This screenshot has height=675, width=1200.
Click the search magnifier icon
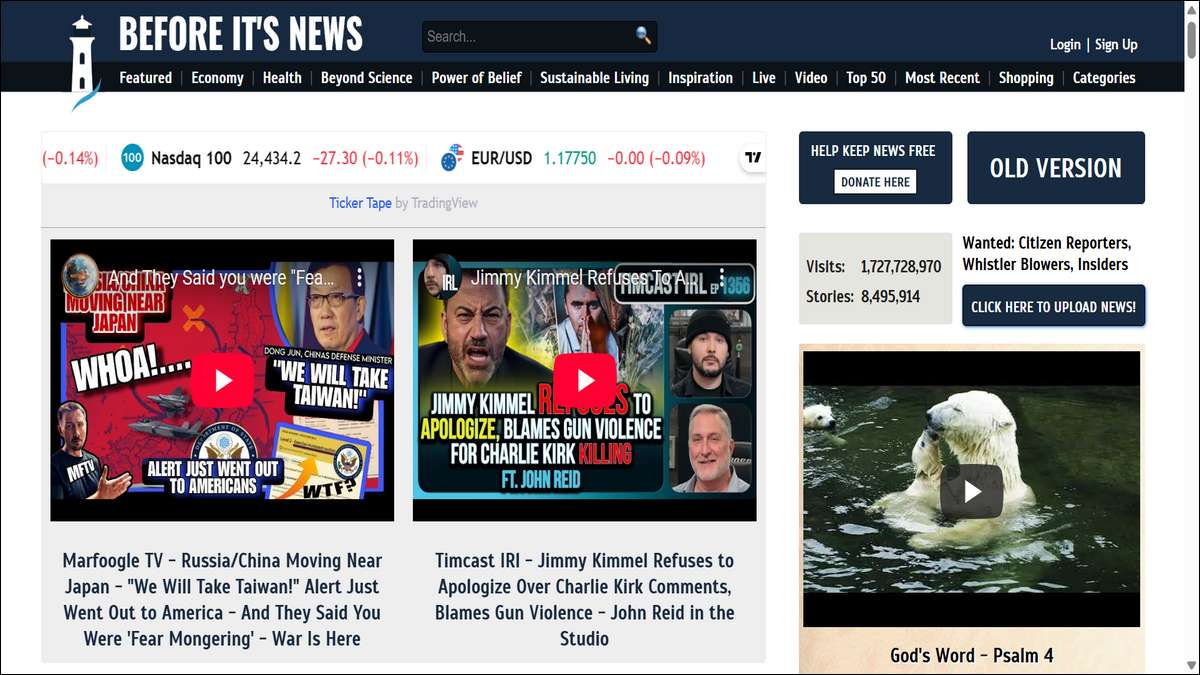point(643,35)
